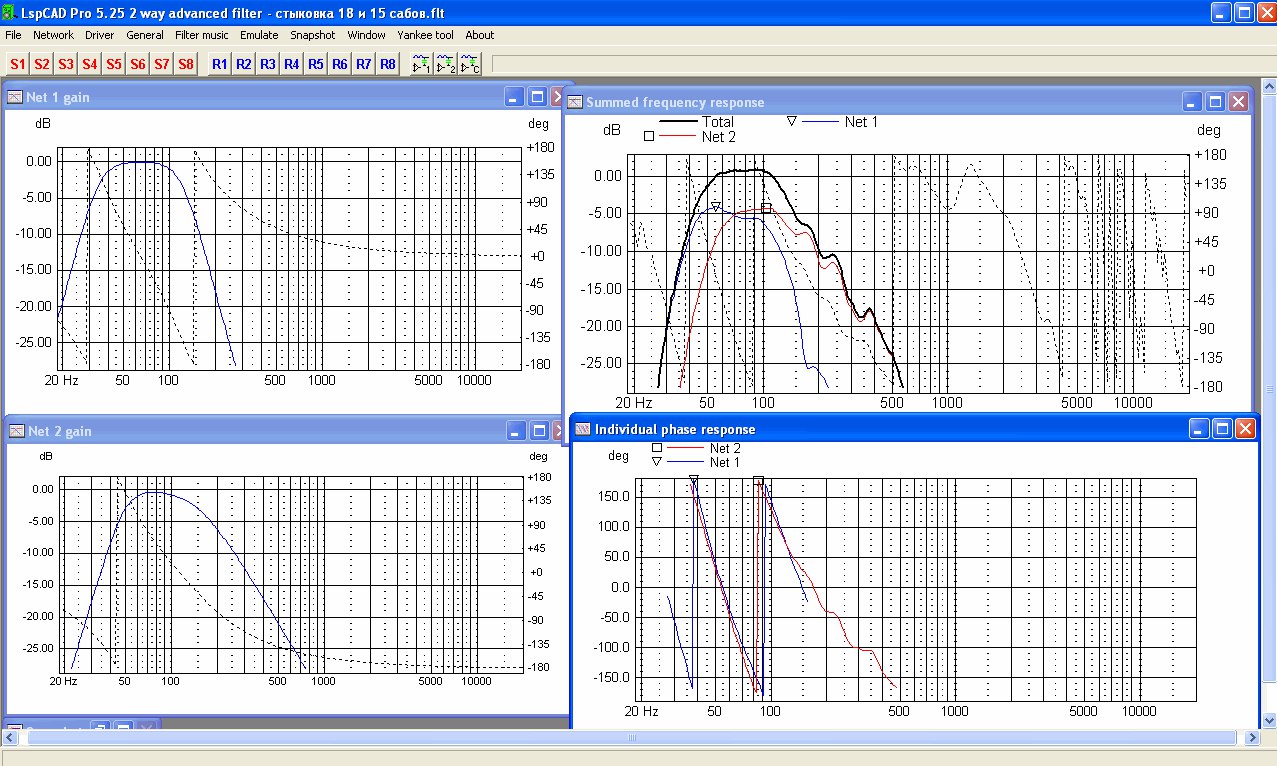Open the Emulate menu
The height and width of the screenshot is (766, 1277).
pos(259,35)
